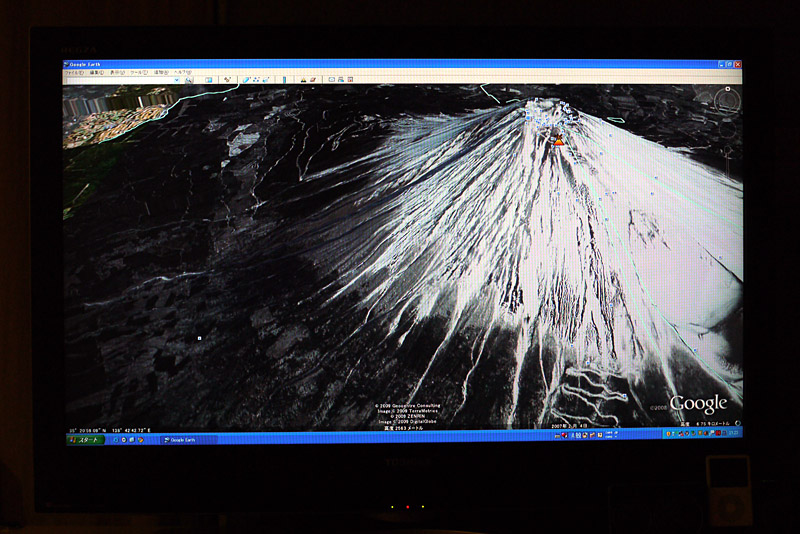Click the Look compass navigation ring
Screen dimensions: 800x534
click(727, 100)
